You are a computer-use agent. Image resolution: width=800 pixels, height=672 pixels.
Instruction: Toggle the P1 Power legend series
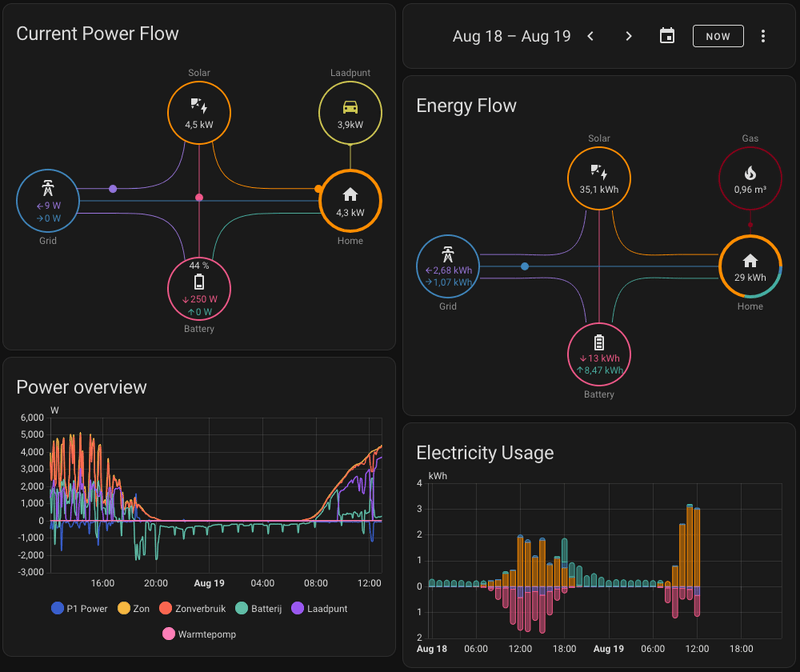click(x=80, y=608)
